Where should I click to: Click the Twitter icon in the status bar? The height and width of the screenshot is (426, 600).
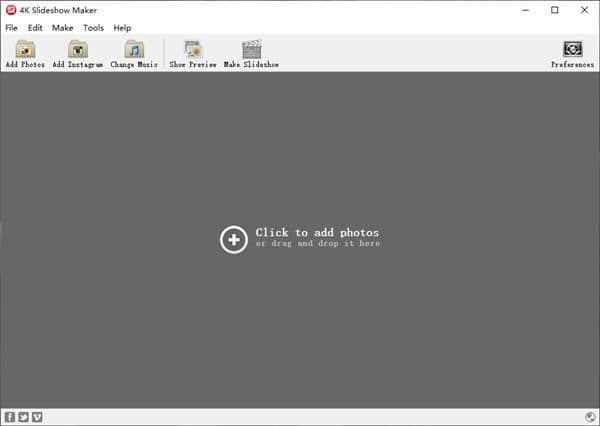pyautogui.click(x=24, y=417)
